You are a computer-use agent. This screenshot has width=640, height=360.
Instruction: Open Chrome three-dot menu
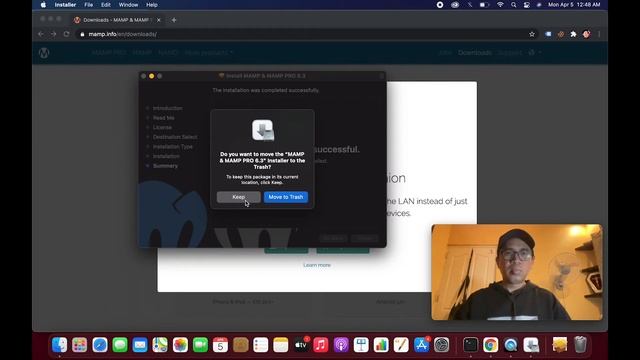coord(599,34)
